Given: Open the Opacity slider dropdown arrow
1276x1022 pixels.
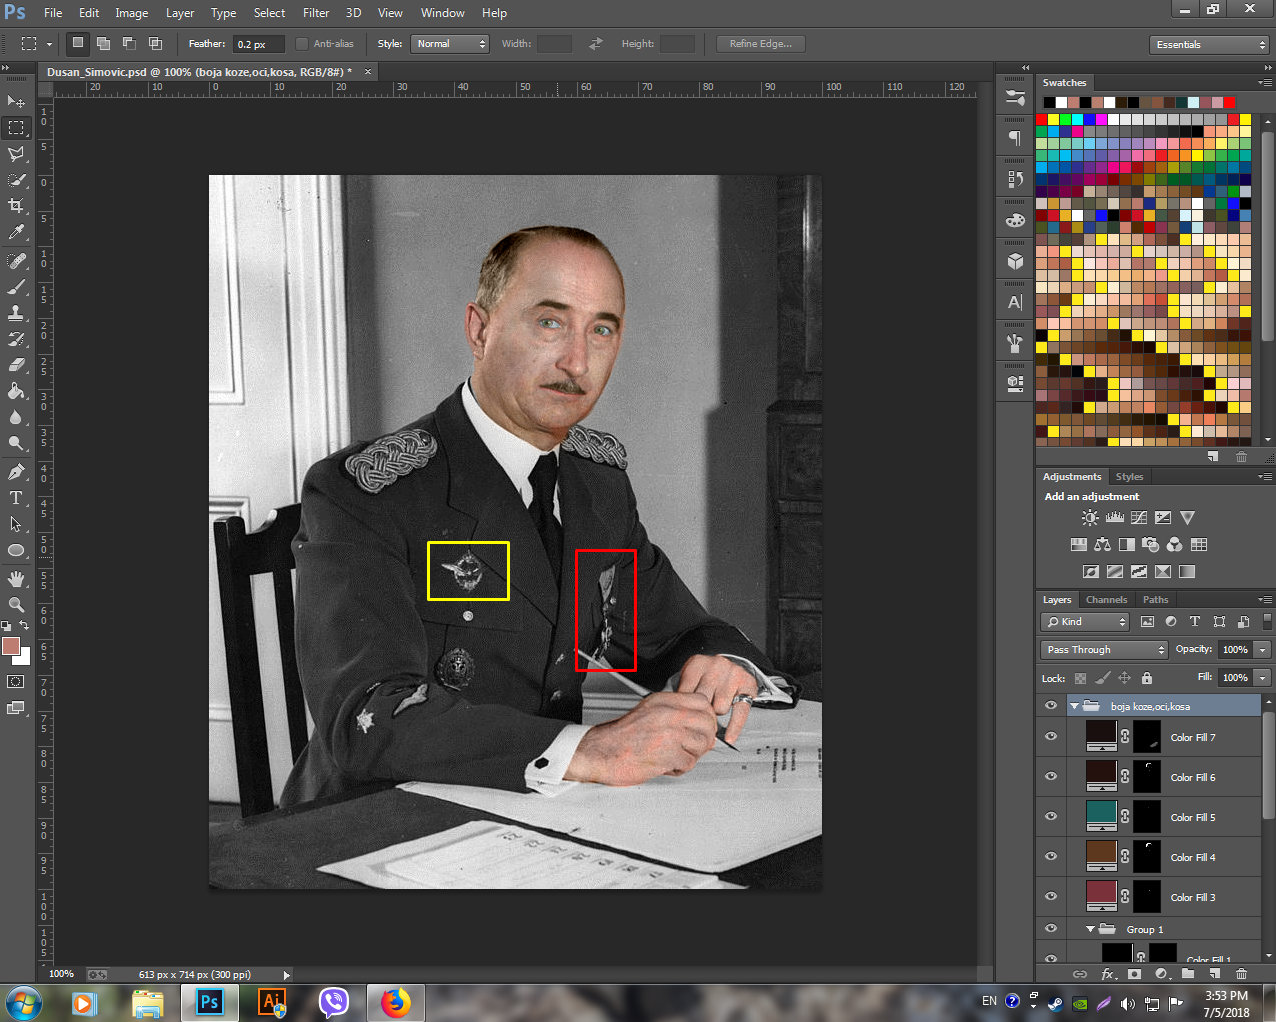Looking at the screenshot, I should tap(1263, 650).
